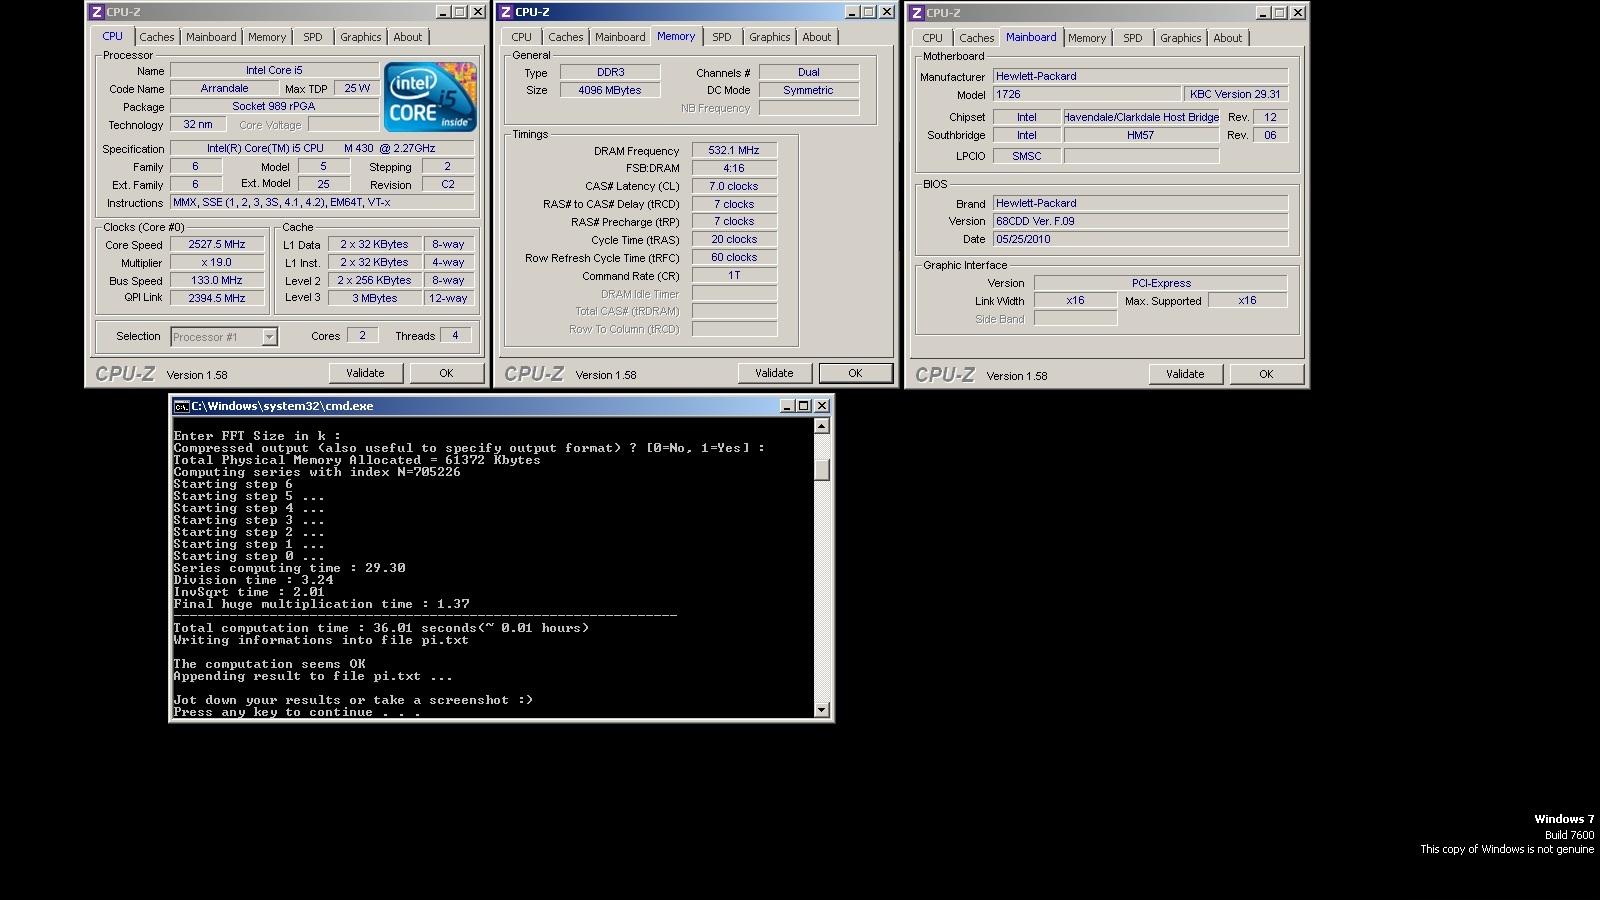The image size is (1600, 900).
Task: Click the KBC Version 29.31 field
Action: [1235, 94]
